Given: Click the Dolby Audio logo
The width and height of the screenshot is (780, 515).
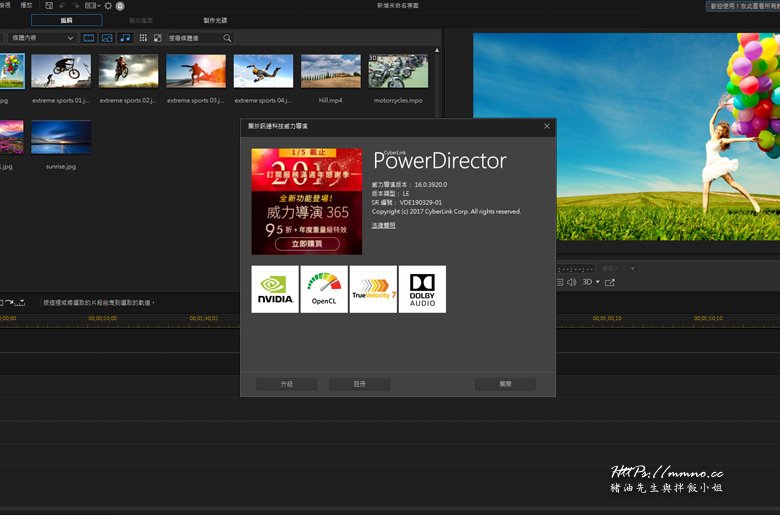Looking at the screenshot, I should pos(422,289).
